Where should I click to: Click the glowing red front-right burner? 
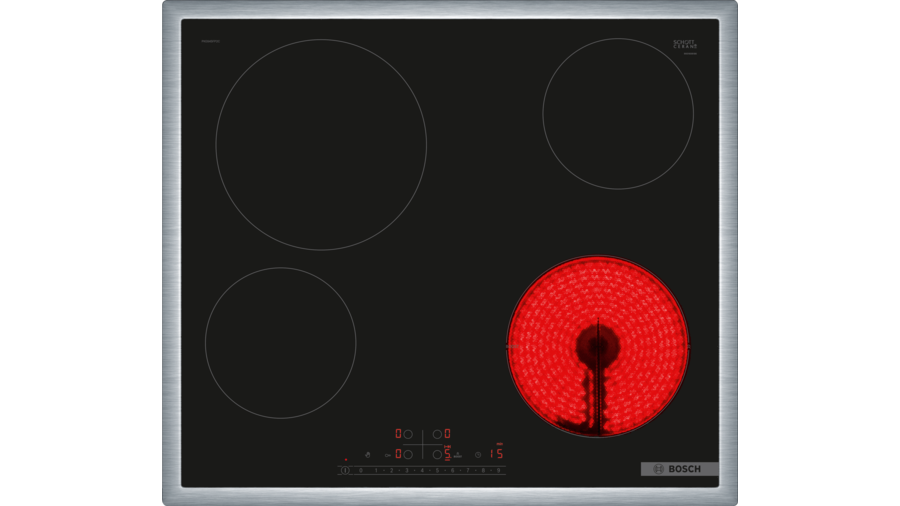(598, 347)
